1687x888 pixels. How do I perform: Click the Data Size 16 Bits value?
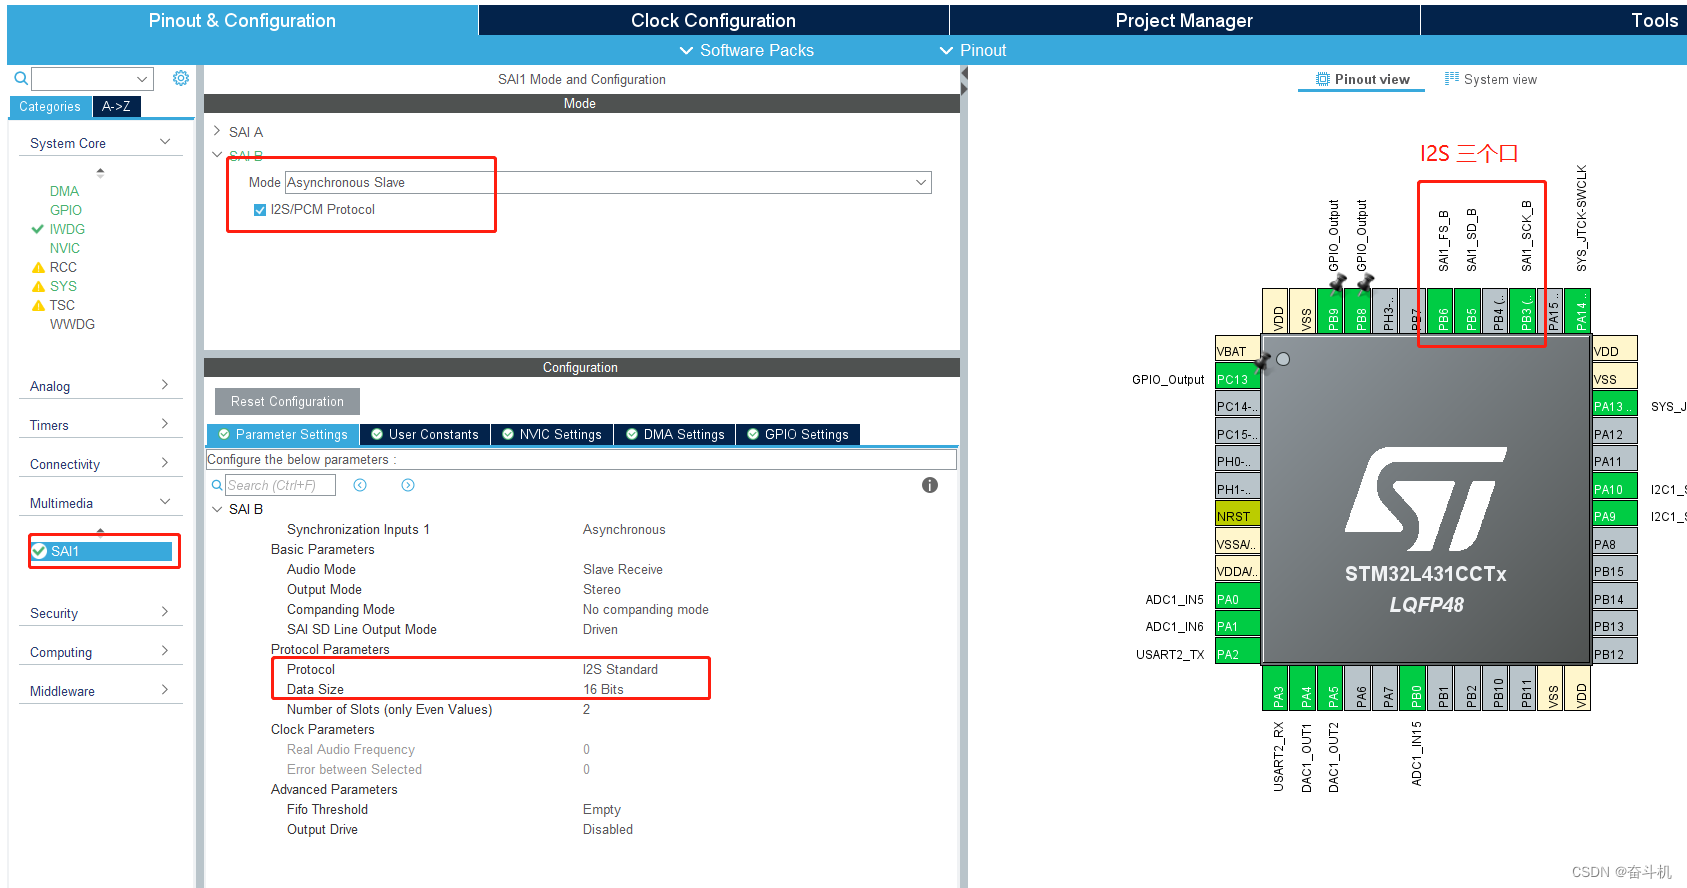point(603,689)
